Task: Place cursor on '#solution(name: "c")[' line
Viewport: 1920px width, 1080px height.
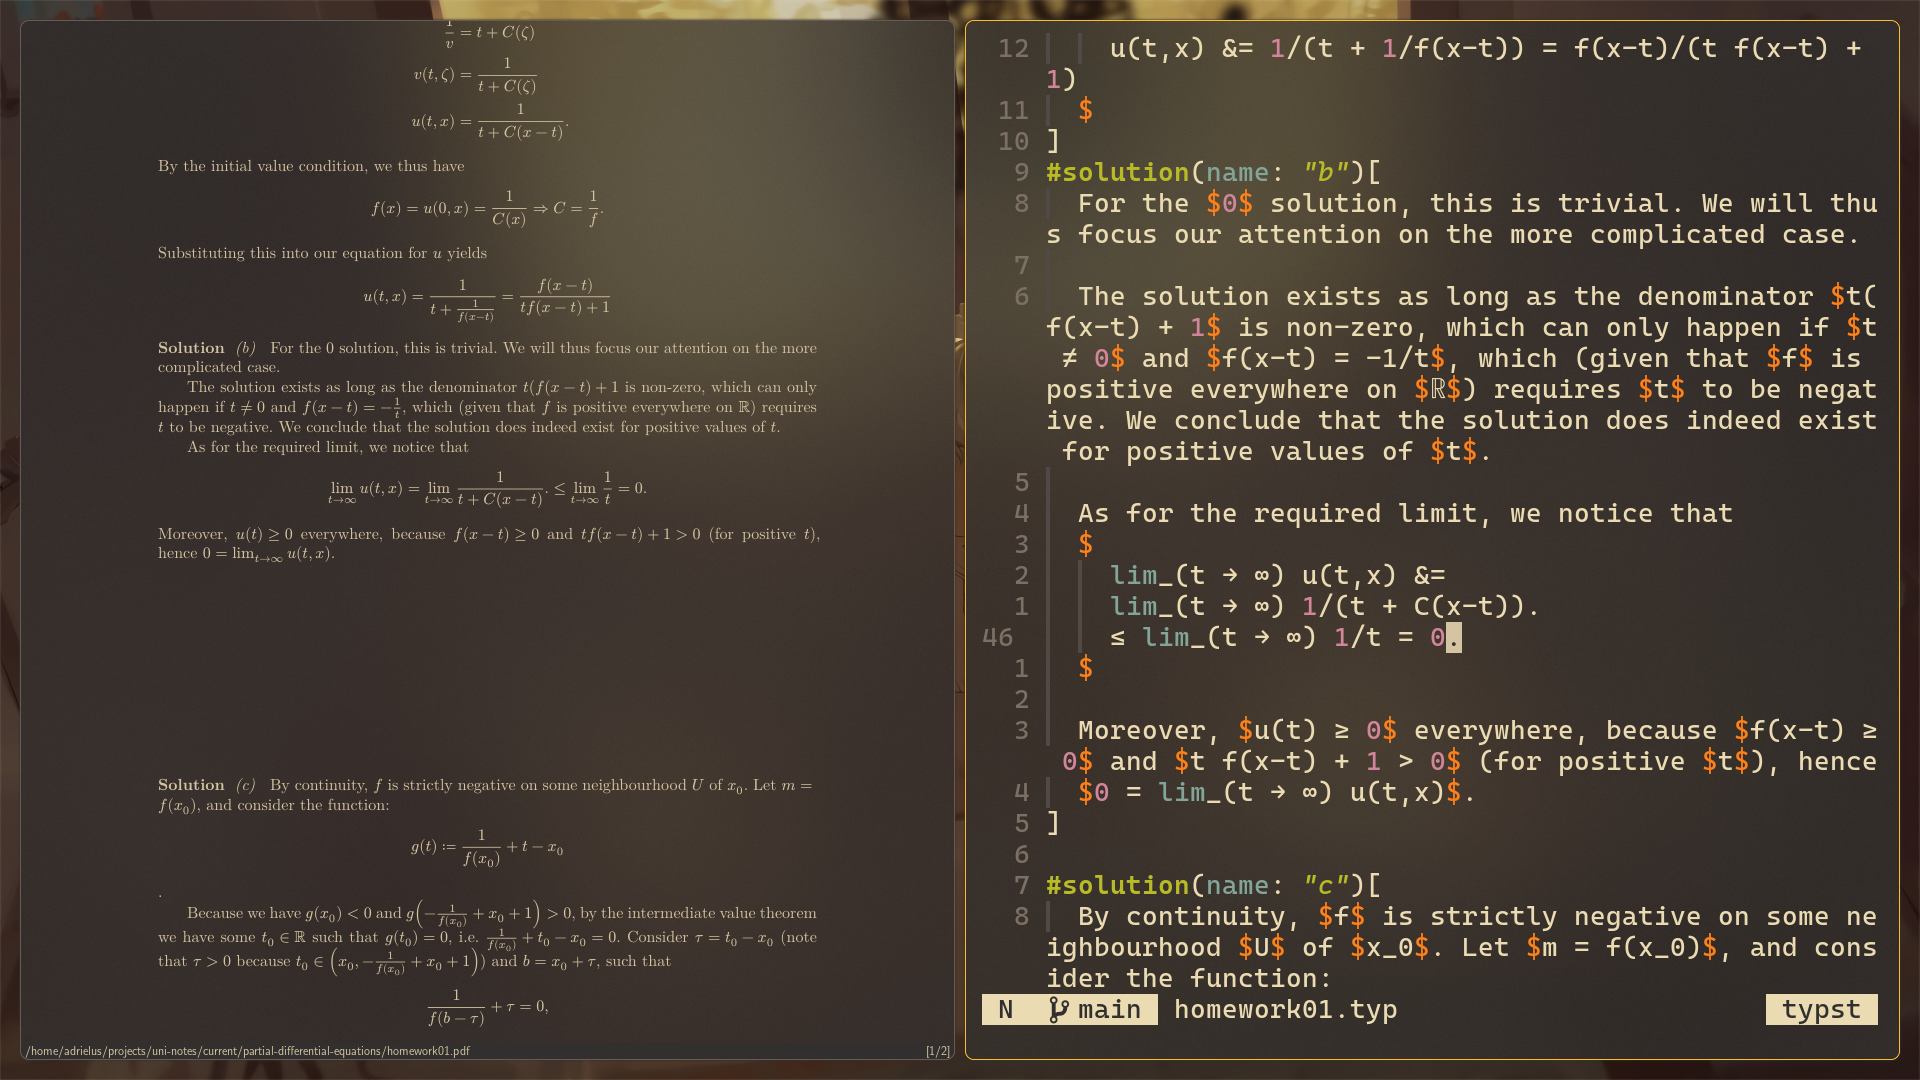Action: (x=1213, y=885)
